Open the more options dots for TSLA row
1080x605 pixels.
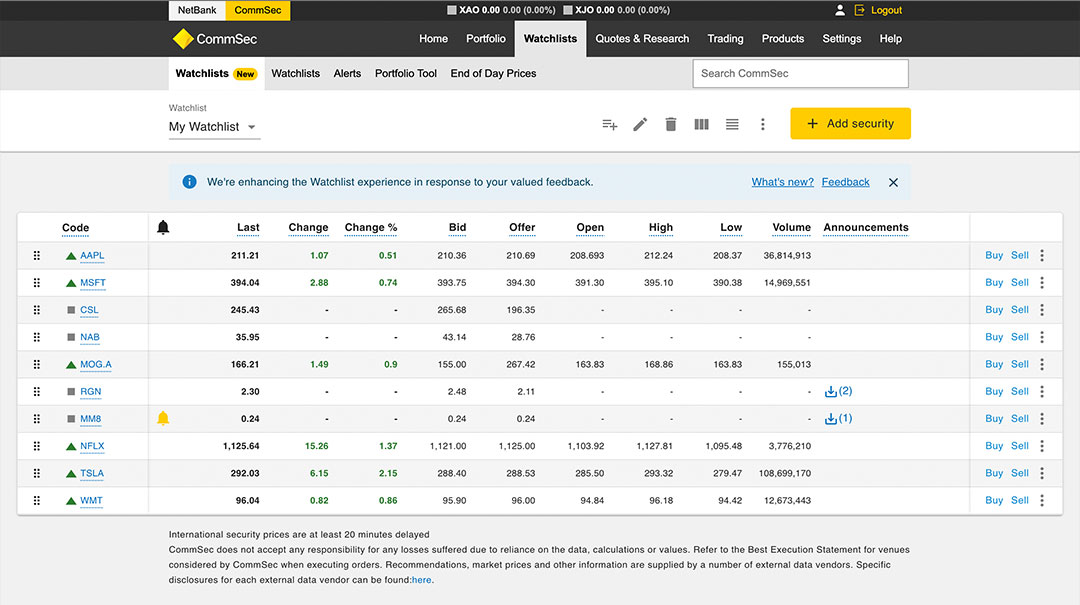[x=1042, y=473]
